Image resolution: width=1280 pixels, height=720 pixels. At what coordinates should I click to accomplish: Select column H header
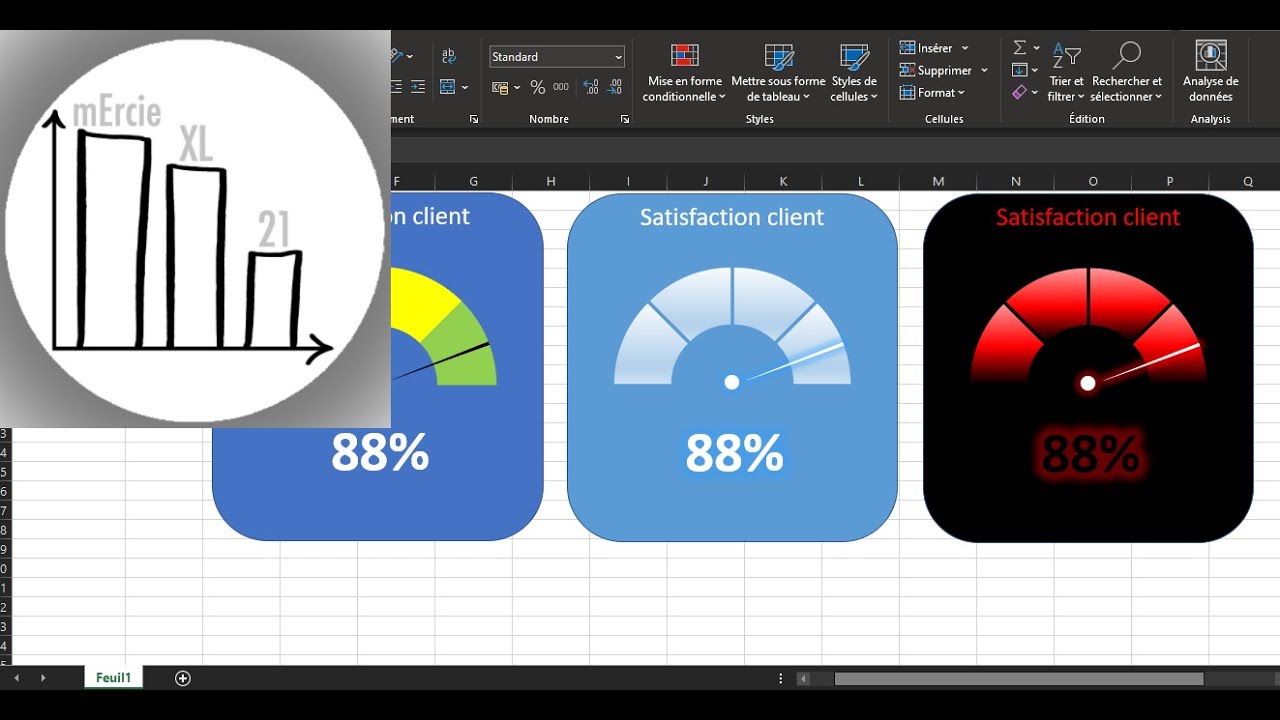click(x=551, y=181)
